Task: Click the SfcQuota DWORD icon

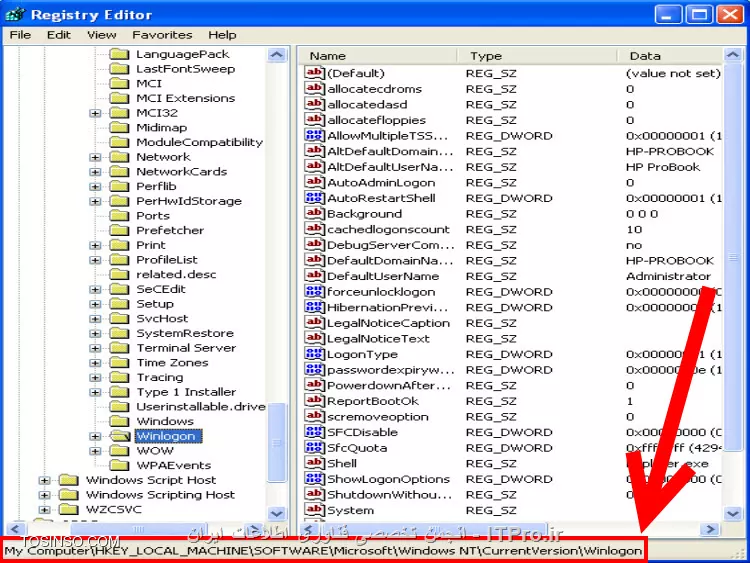Action: [314, 448]
